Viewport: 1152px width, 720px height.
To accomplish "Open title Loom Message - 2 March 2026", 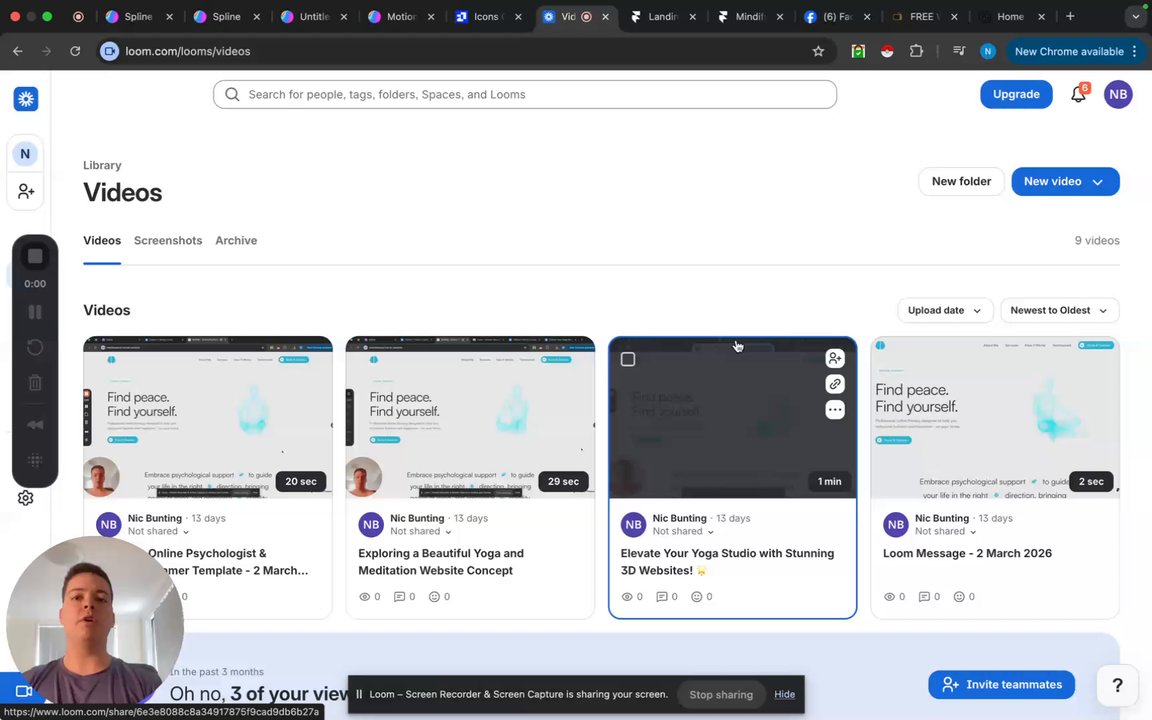I will click(967, 553).
